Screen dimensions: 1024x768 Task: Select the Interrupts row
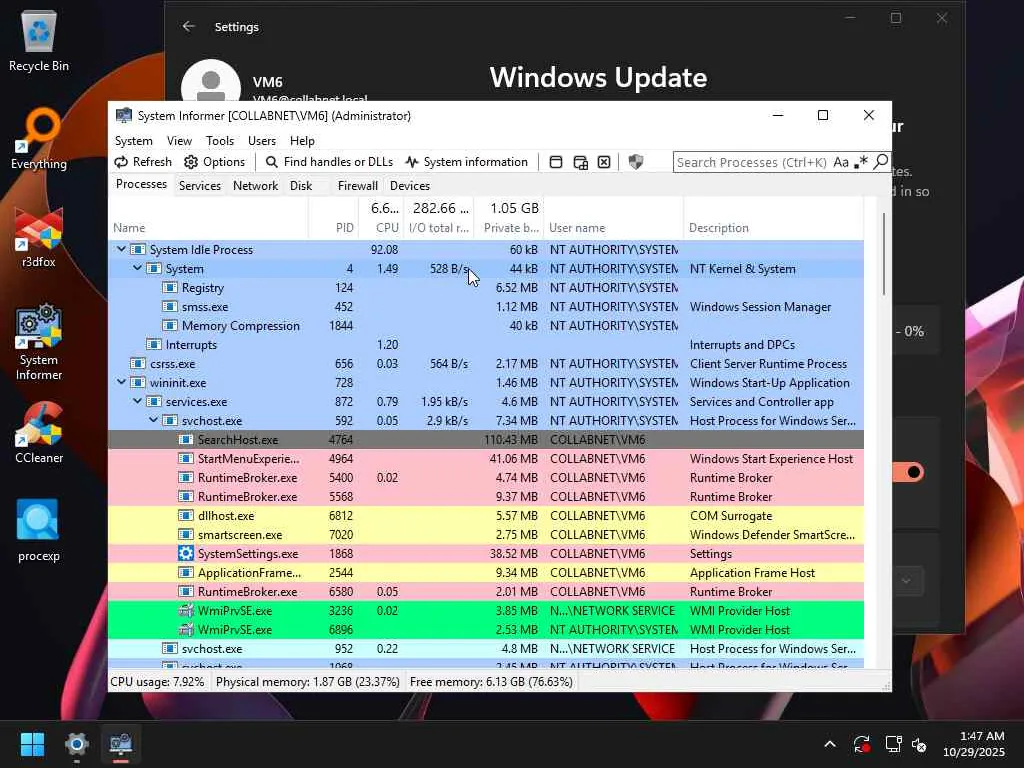point(486,344)
